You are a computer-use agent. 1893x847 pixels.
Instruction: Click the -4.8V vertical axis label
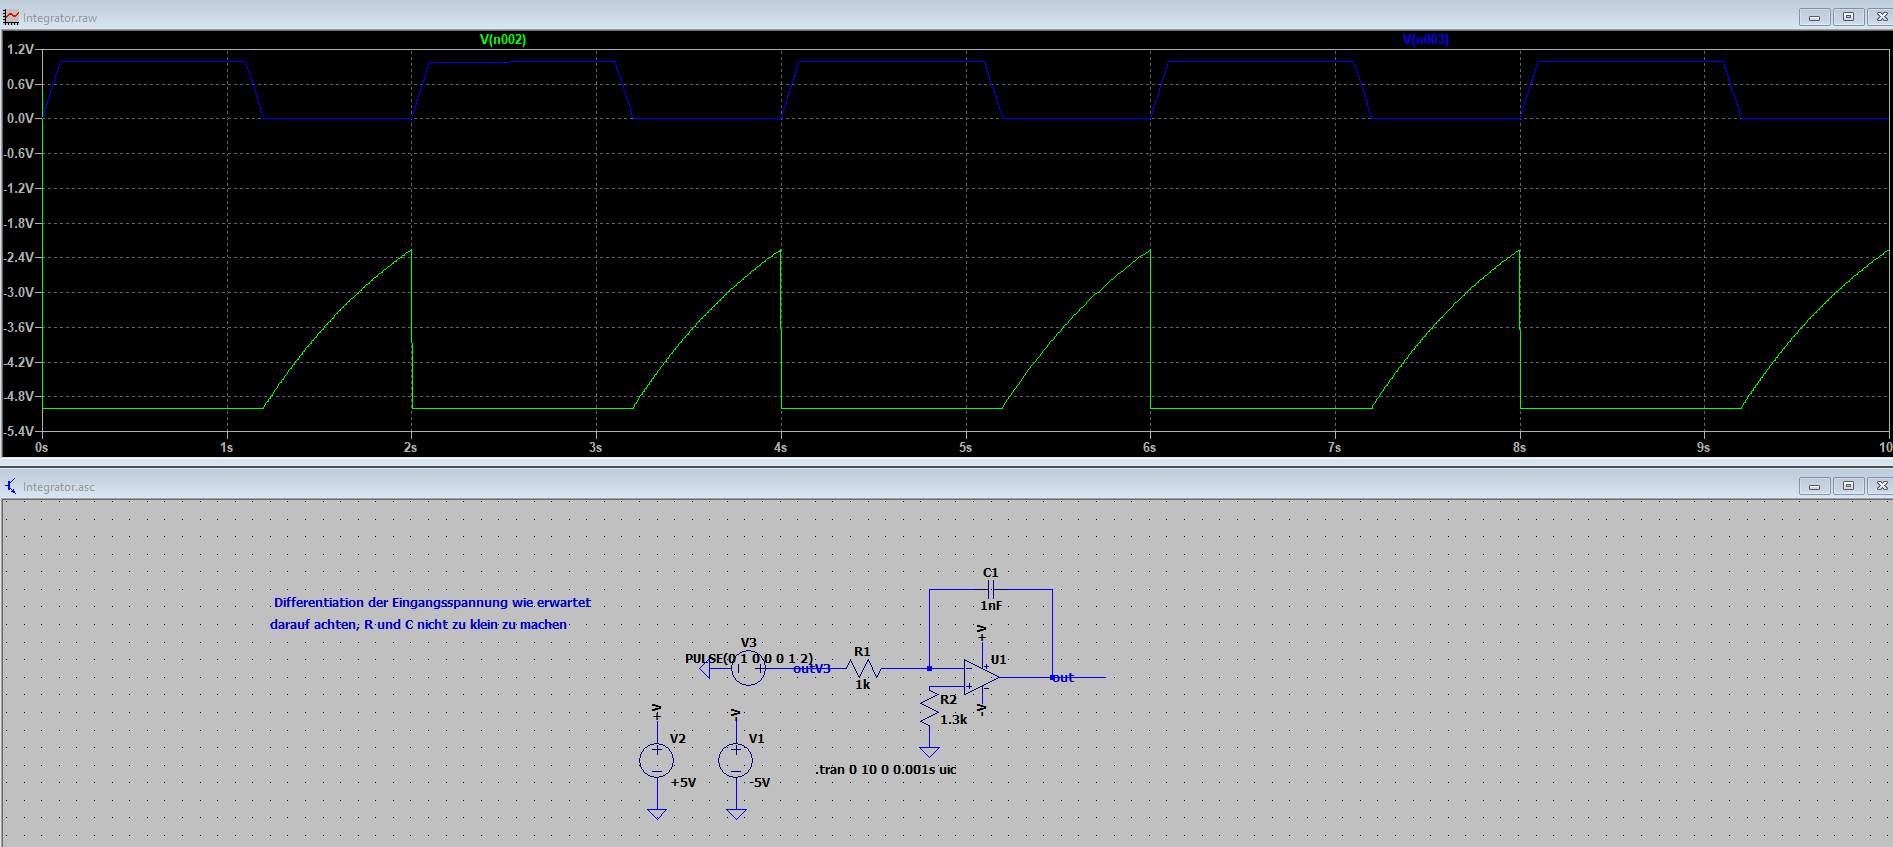[19, 396]
